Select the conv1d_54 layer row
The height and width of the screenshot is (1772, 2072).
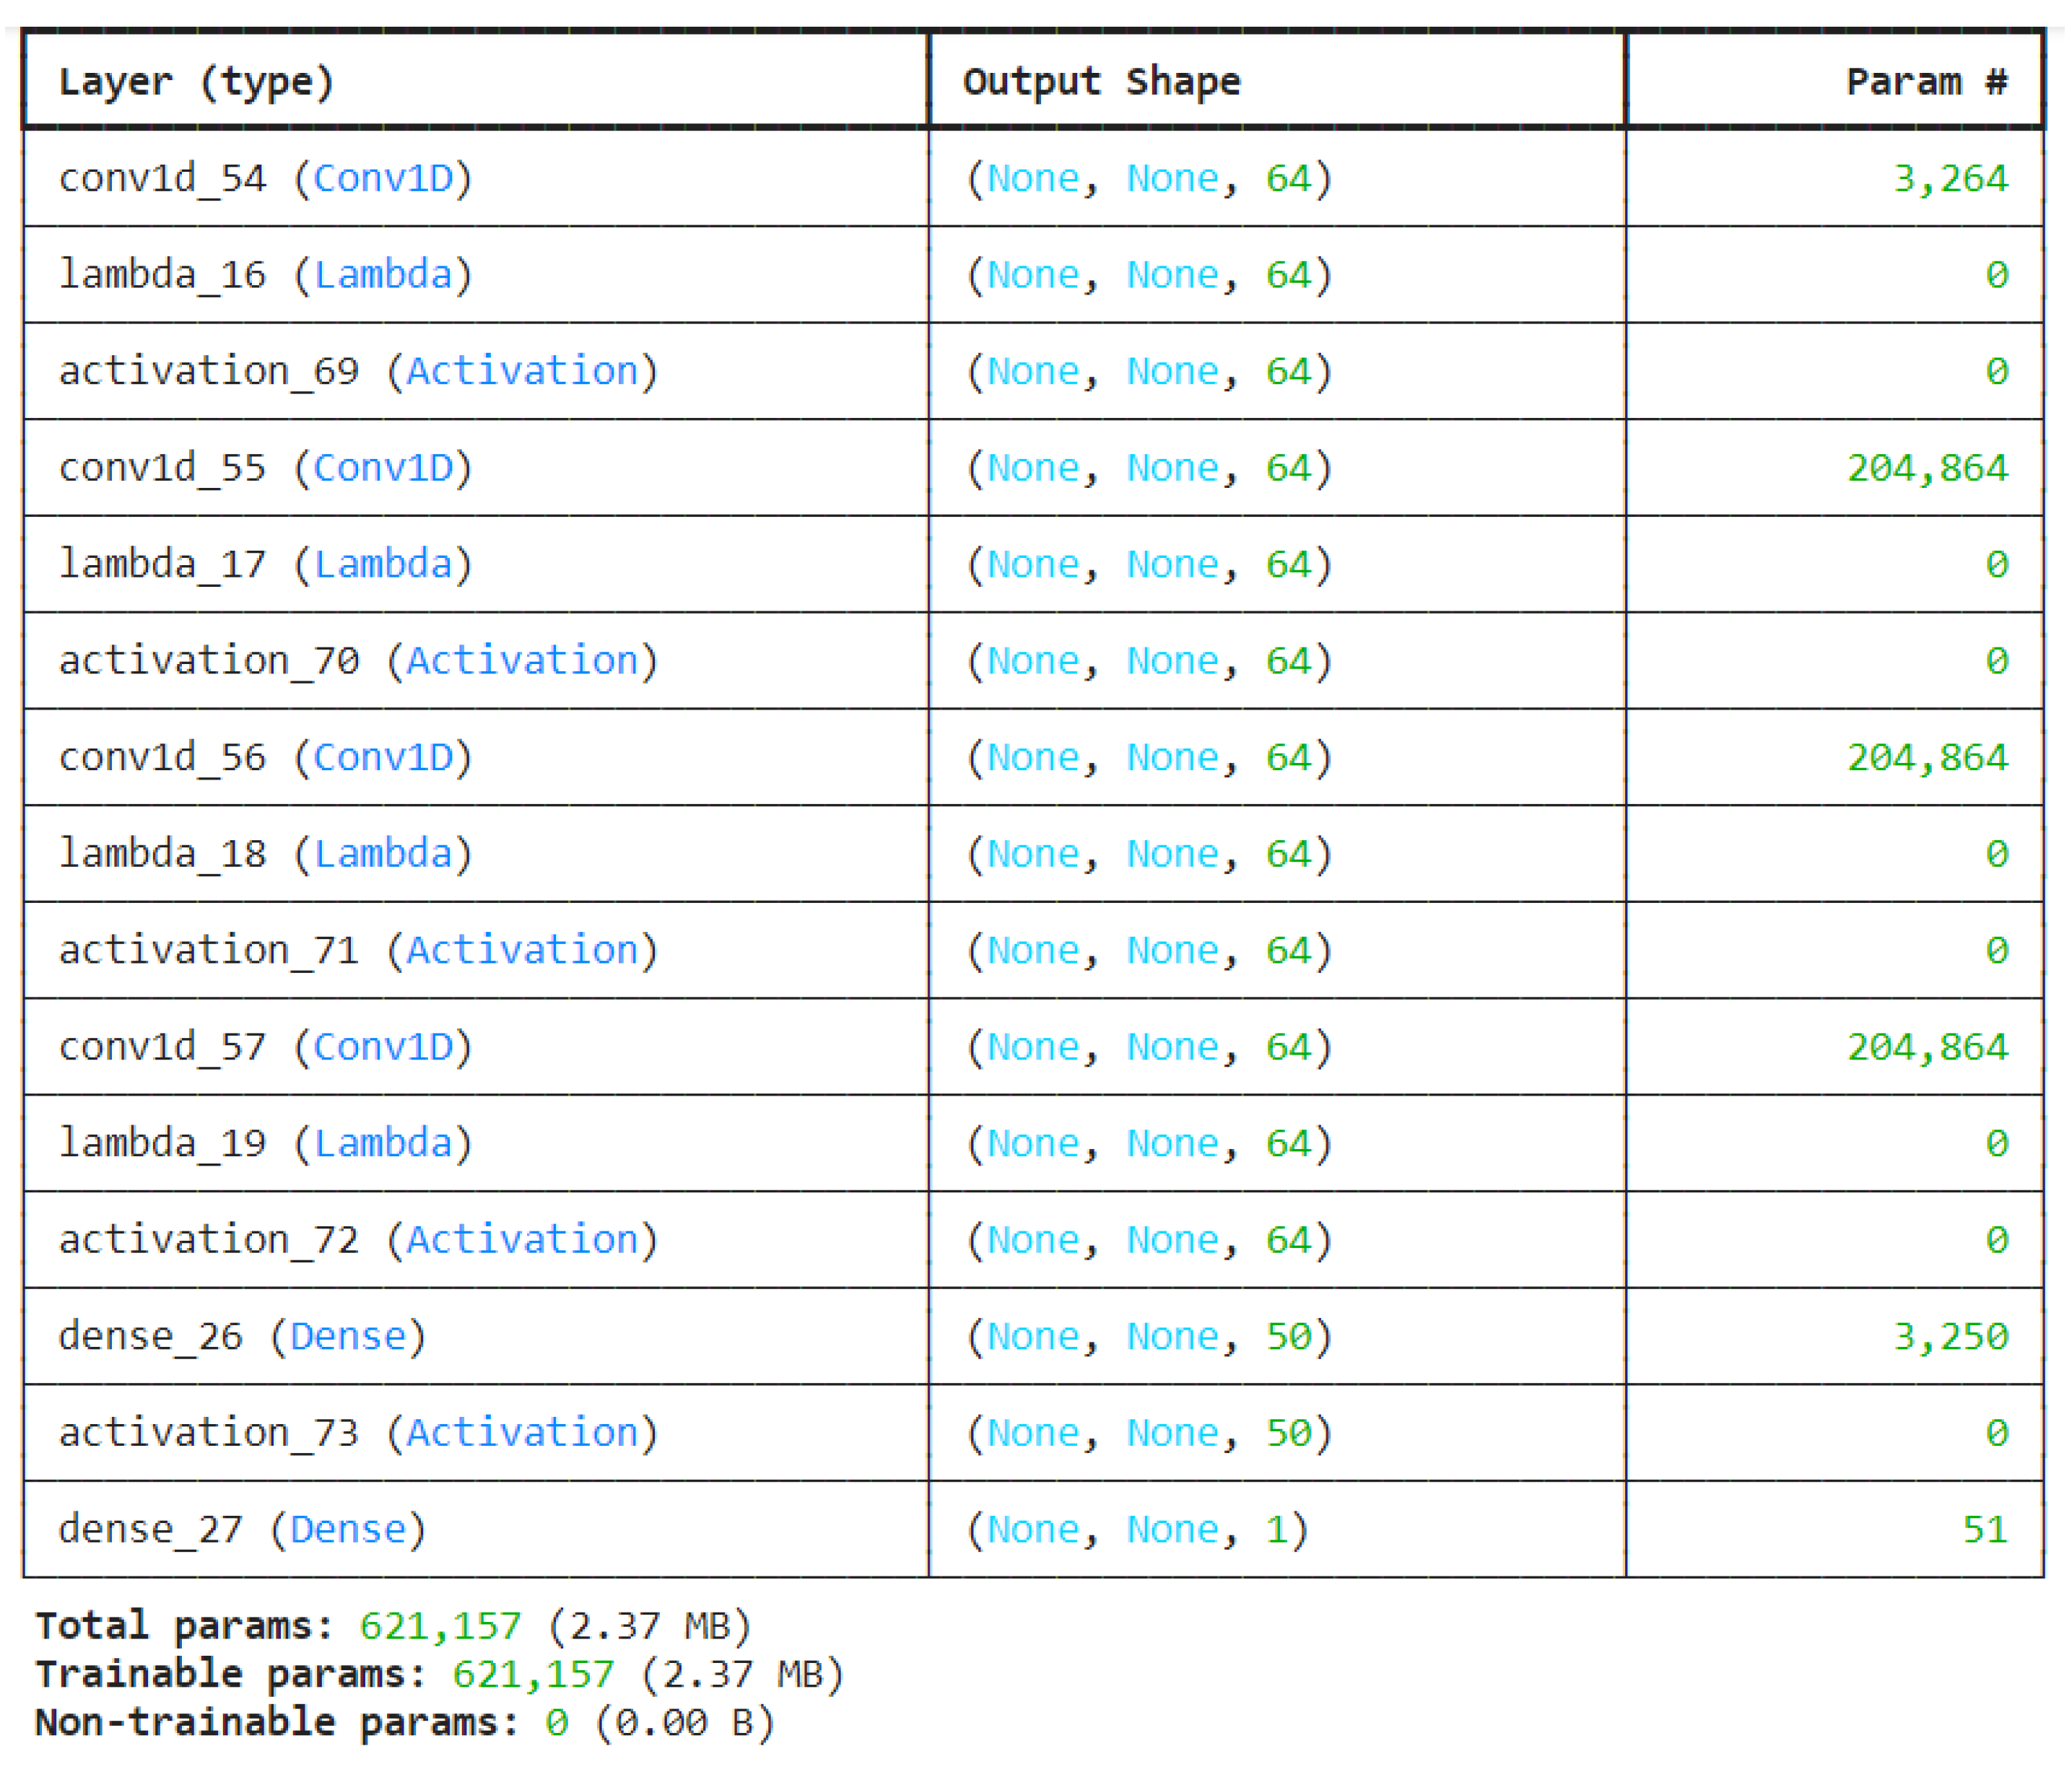[265, 178]
